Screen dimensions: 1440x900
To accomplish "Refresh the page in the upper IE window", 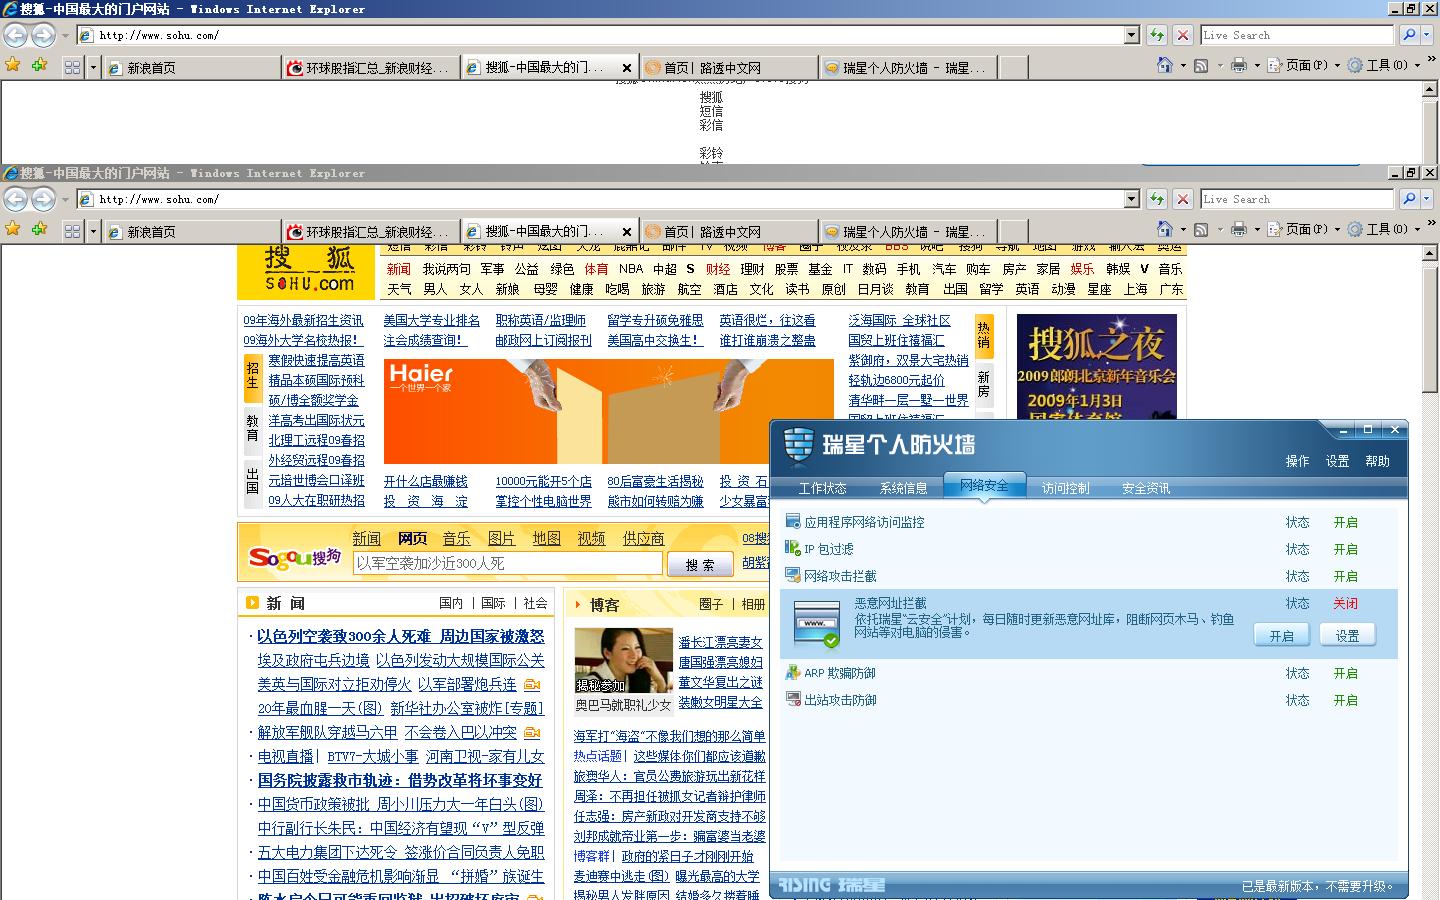I will pyautogui.click(x=1157, y=35).
